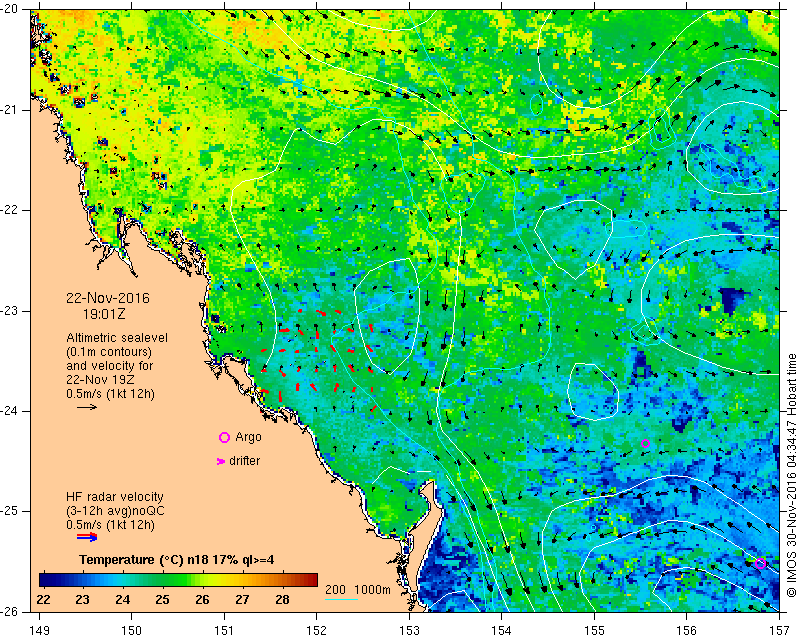Click the longitude axis label 149
Viewport: 800px width, 640px height.
[x=40, y=631]
